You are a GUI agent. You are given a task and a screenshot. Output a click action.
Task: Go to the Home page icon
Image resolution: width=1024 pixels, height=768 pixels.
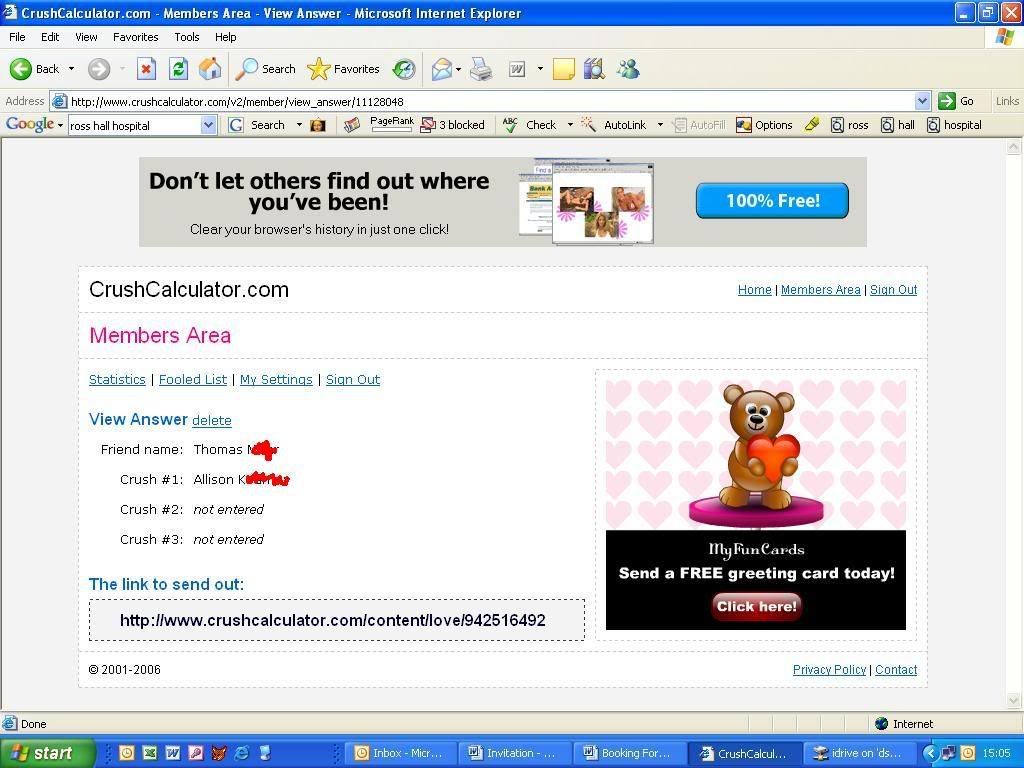tap(210, 69)
